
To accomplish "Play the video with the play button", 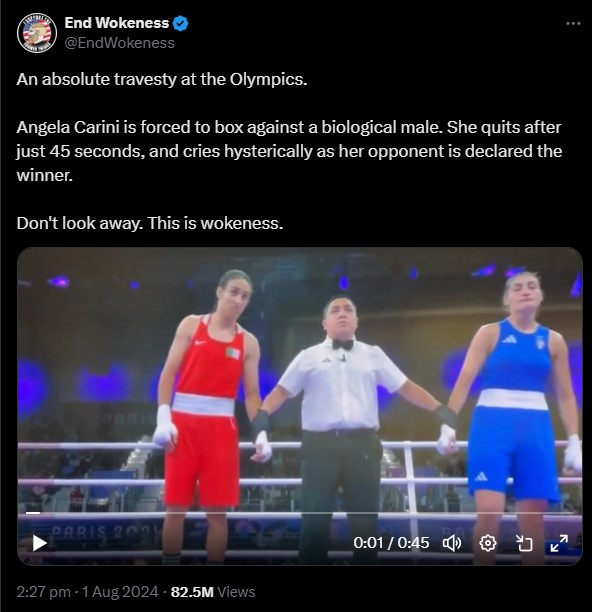I will (39, 543).
